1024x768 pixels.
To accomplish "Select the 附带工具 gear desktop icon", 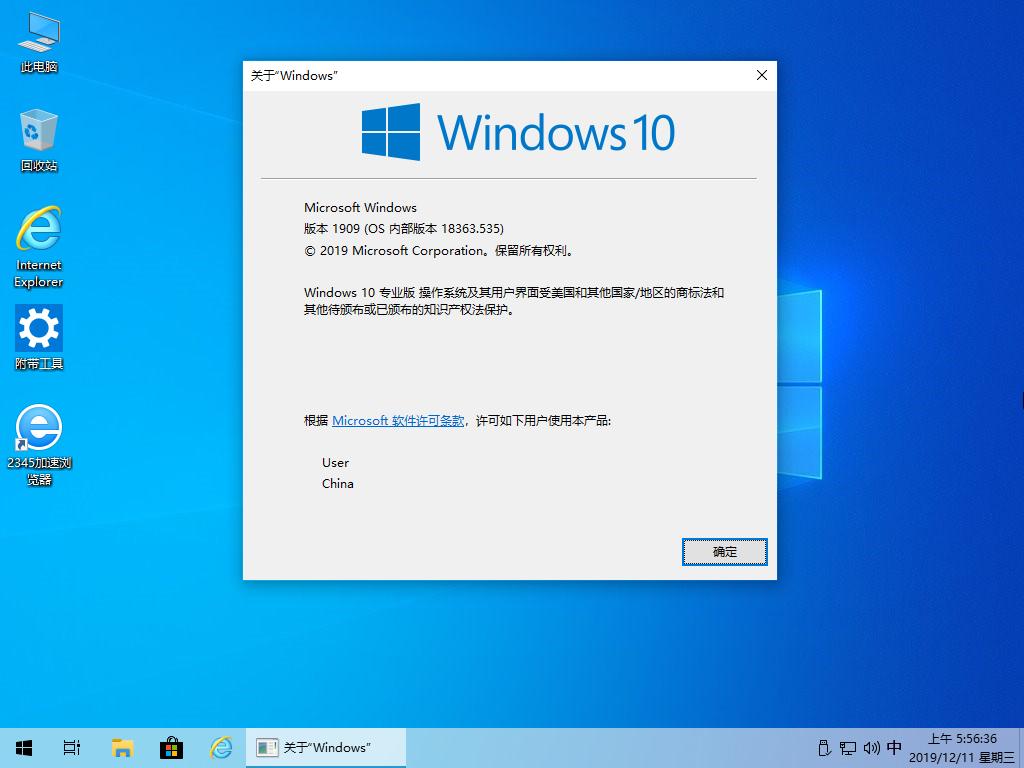I will click(39, 338).
